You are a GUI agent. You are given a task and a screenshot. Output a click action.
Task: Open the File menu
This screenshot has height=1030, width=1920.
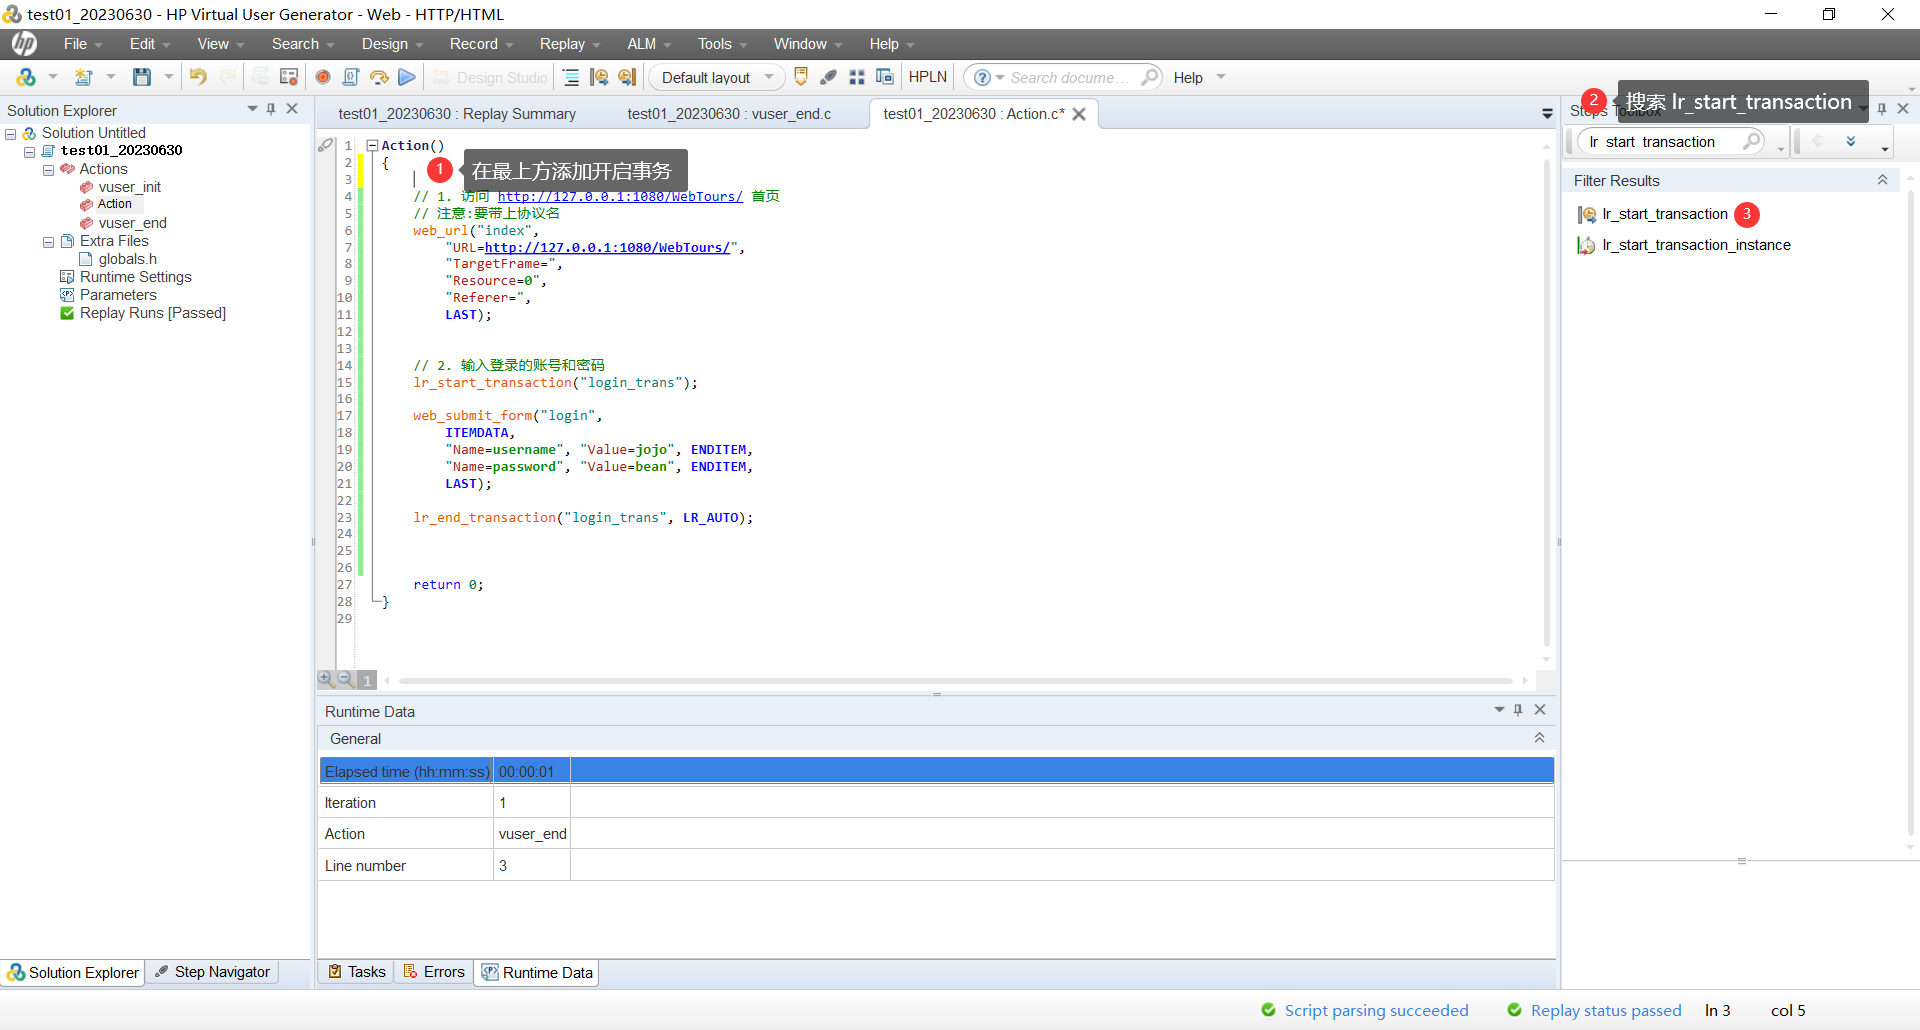tap(83, 44)
